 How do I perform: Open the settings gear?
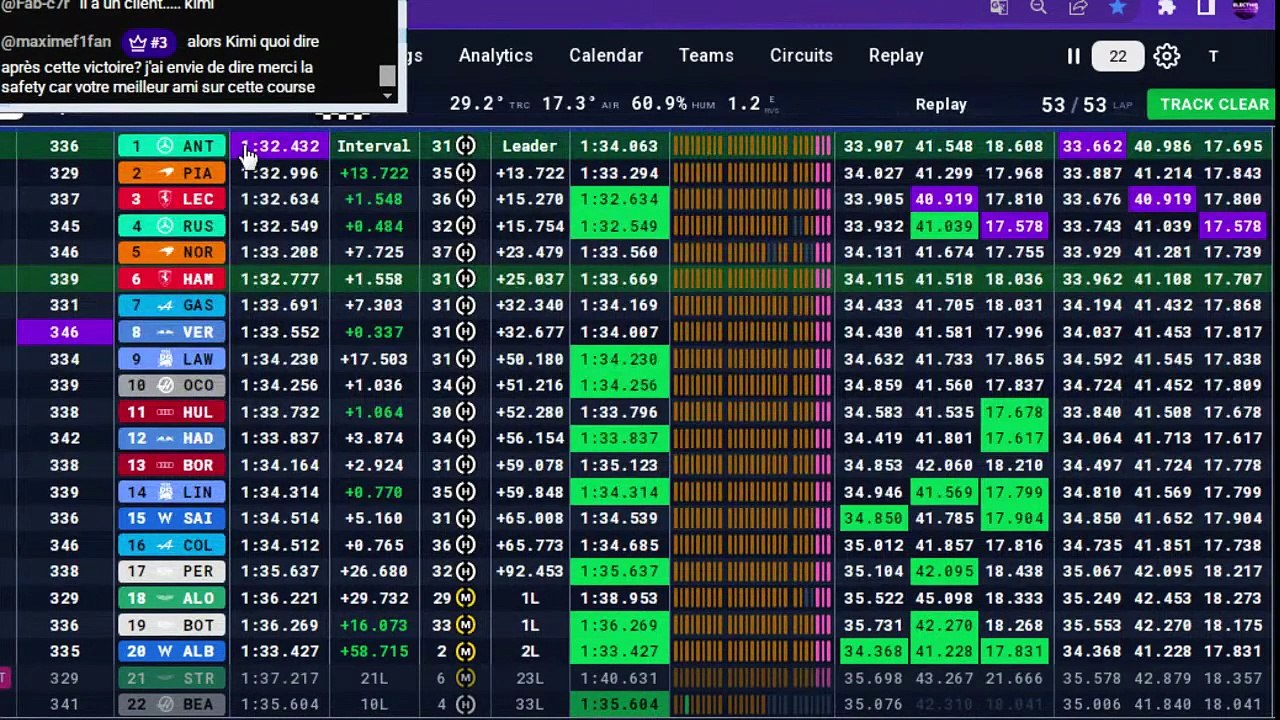pos(1167,56)
